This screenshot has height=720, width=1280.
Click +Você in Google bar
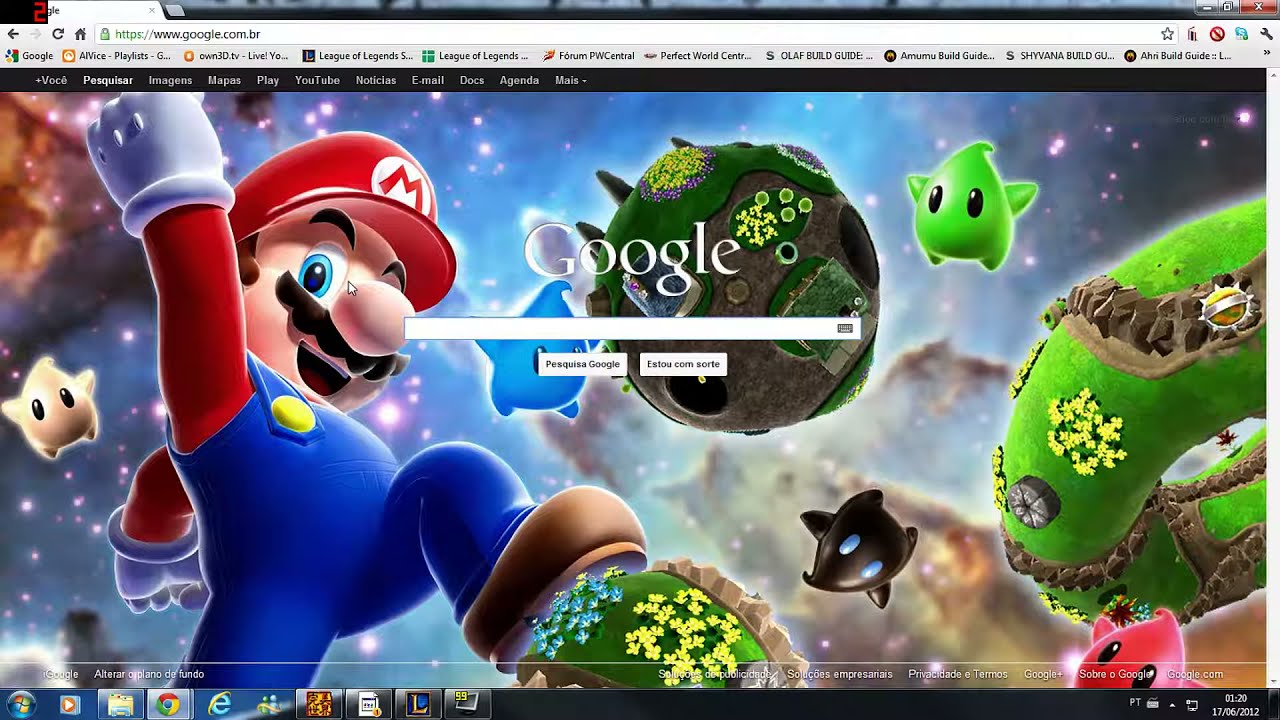51,80
